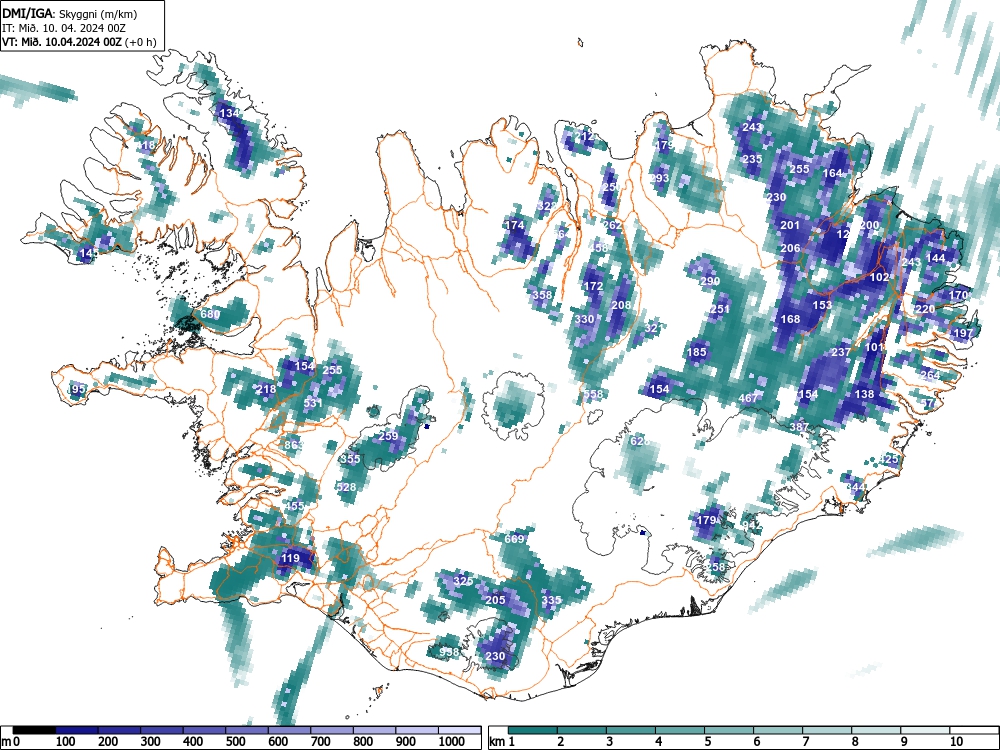Click the '531' visibility value on the map
Screen dimensions: 1000x750
[313, 403]
